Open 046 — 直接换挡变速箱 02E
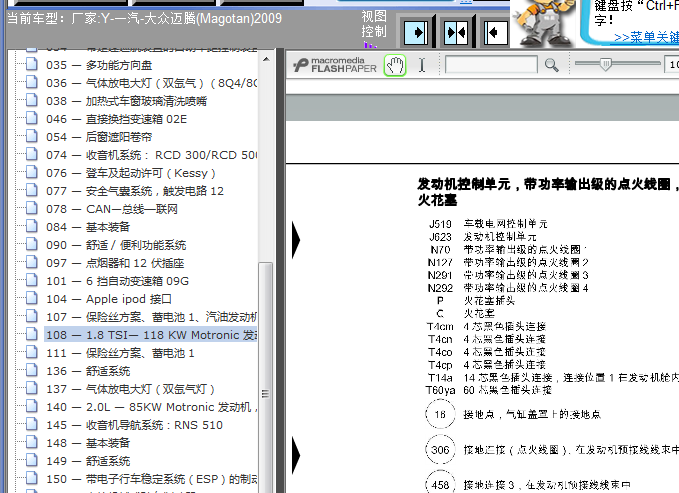 (116, 119)
